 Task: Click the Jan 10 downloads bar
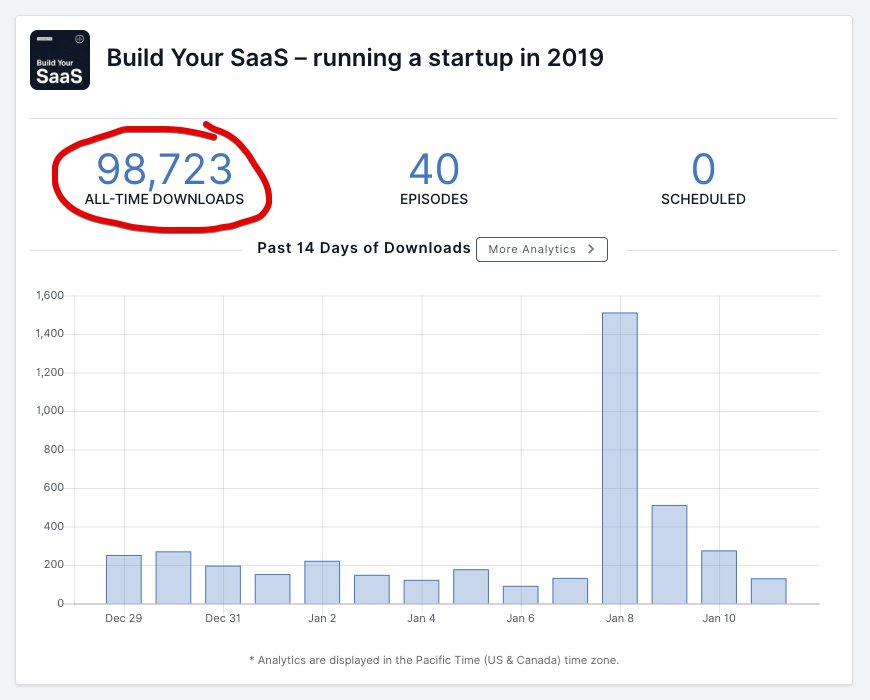(719, 577)
